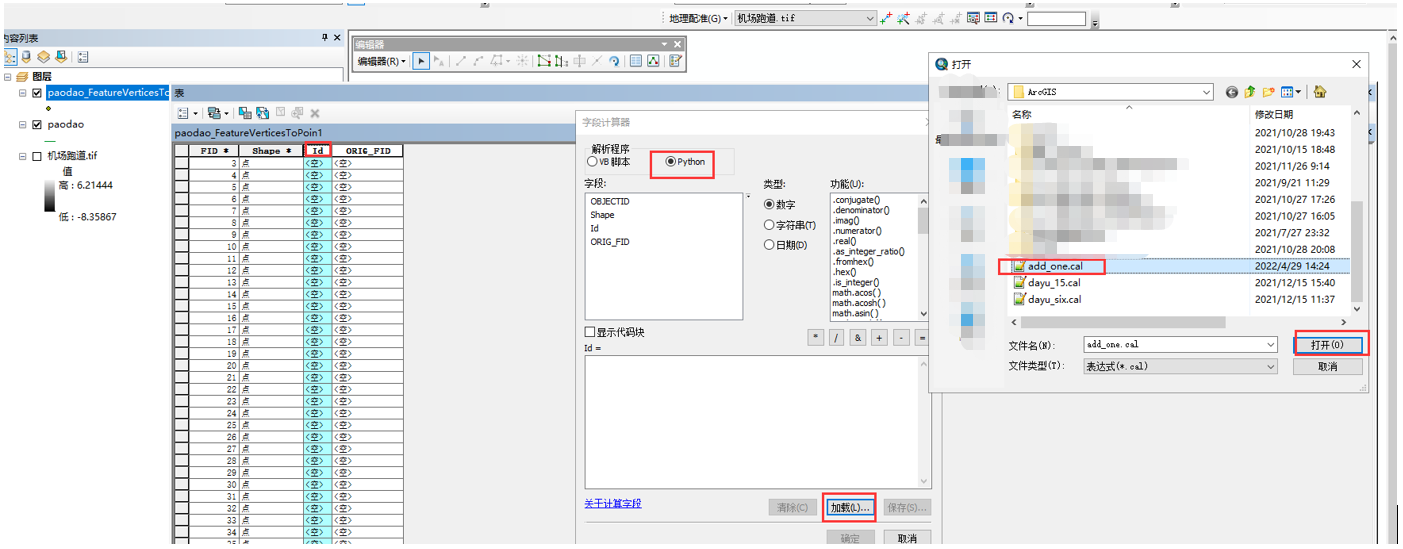Open the Viewer window from the georeferencing toolbar
This screenshot has height=549, width=1403.
pyautogui.click(x=973, y=18)
